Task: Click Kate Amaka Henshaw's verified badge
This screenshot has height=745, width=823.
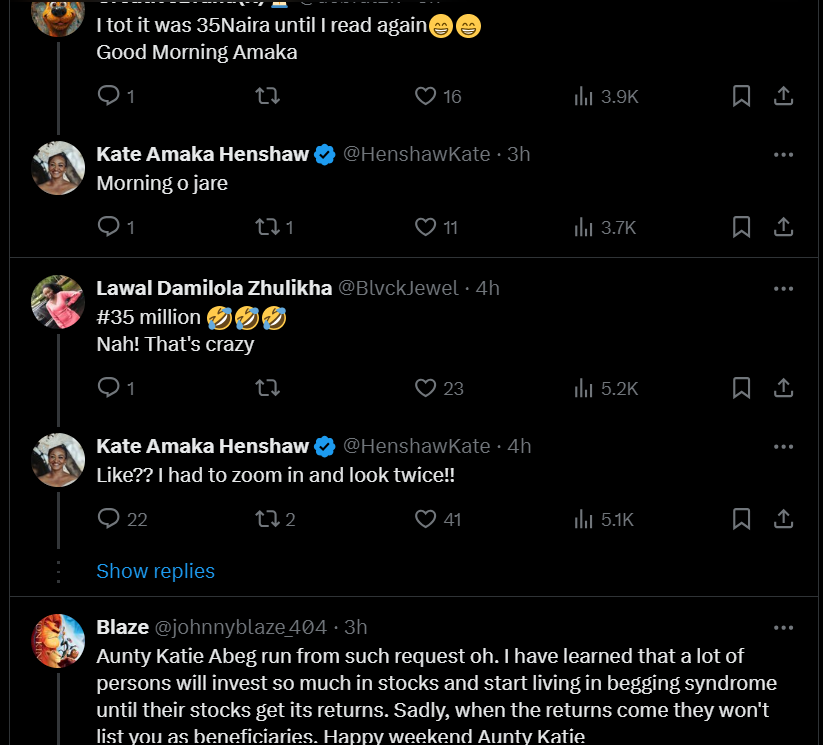Action: pos(324,154)
